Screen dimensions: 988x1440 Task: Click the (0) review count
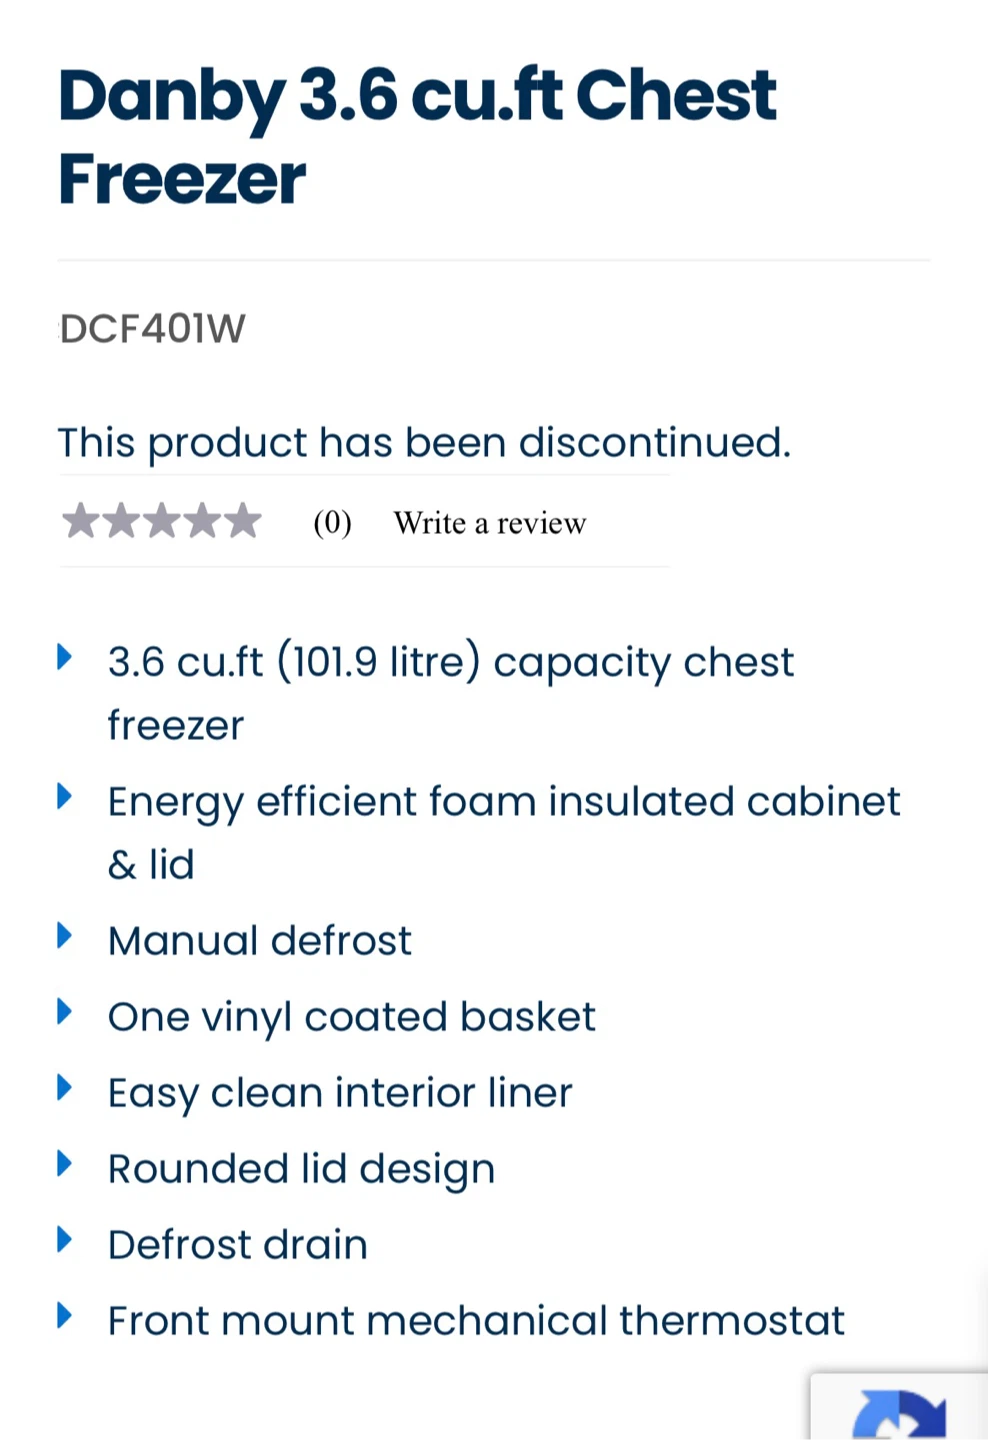332,523
